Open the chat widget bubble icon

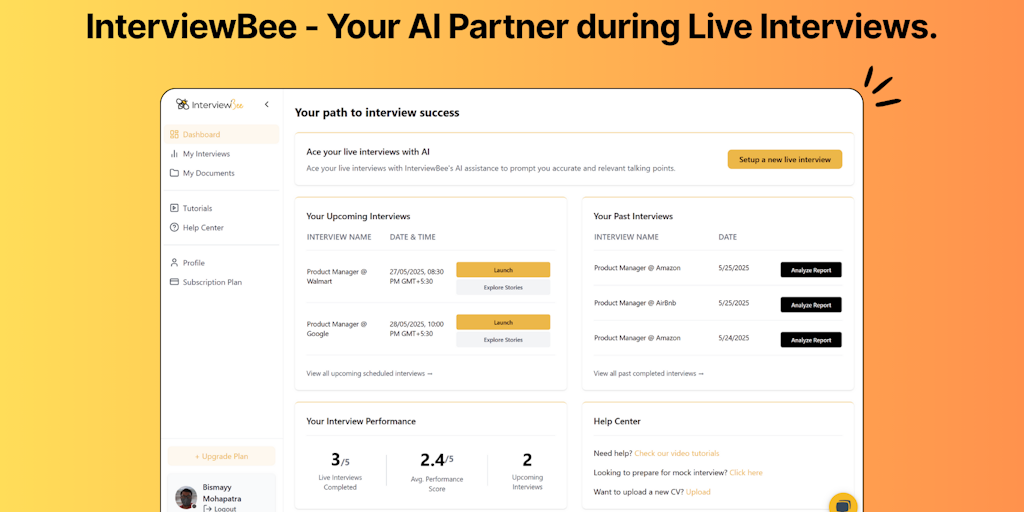click(843, 503)
